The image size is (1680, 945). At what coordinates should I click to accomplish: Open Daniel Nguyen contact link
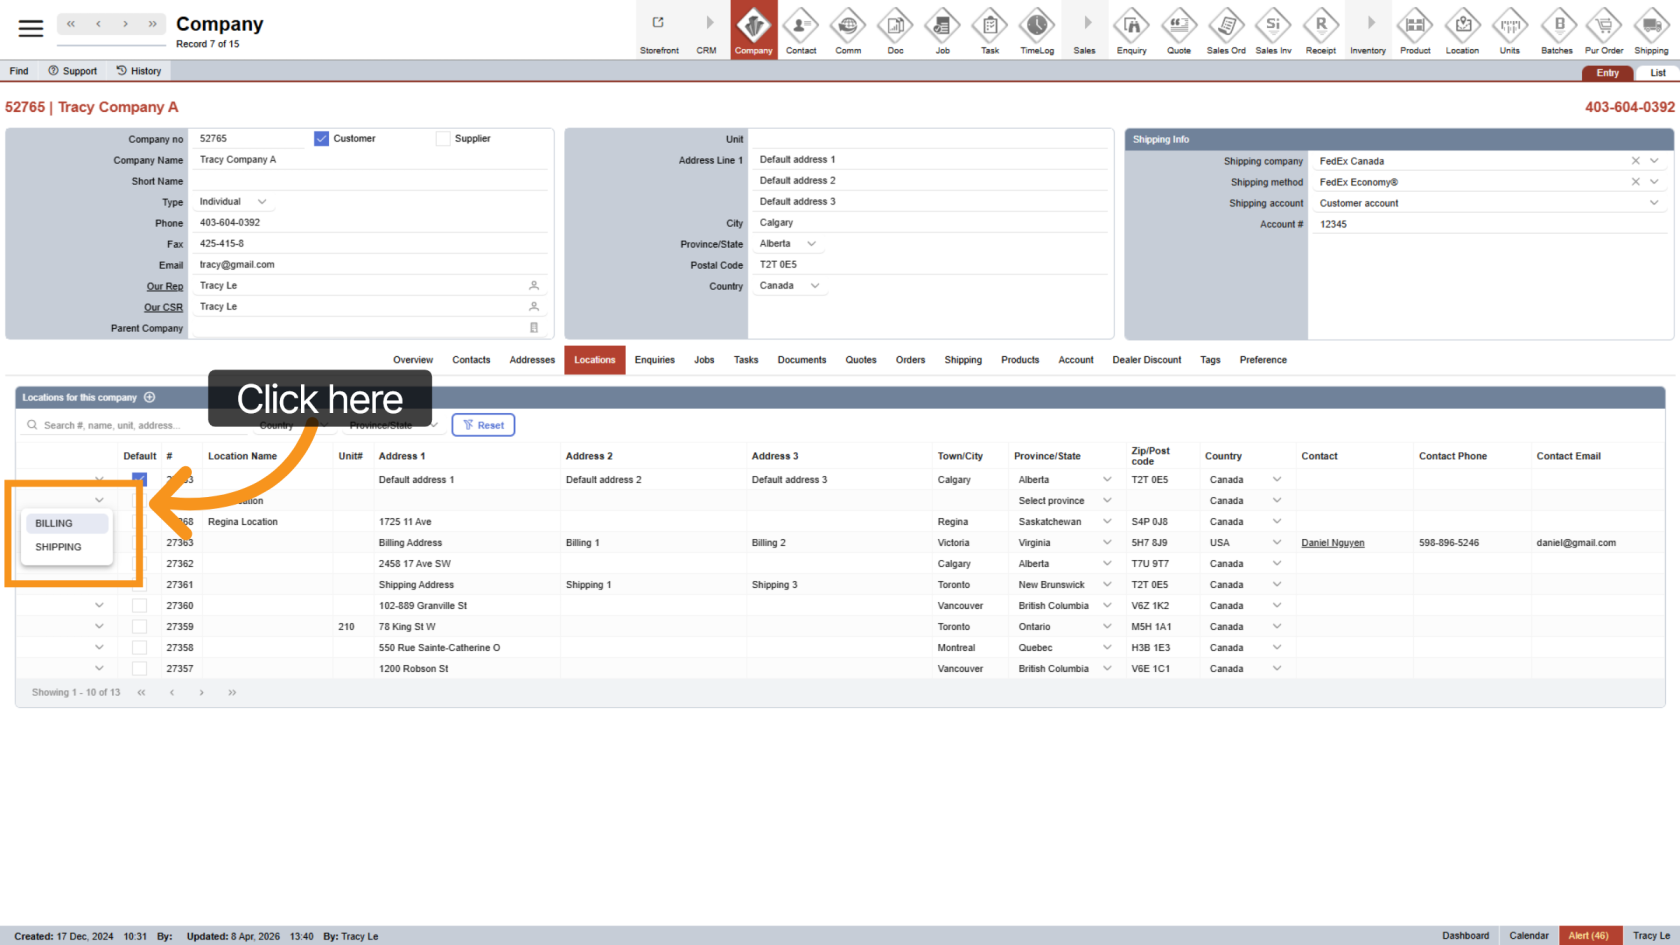point(1333,543)
